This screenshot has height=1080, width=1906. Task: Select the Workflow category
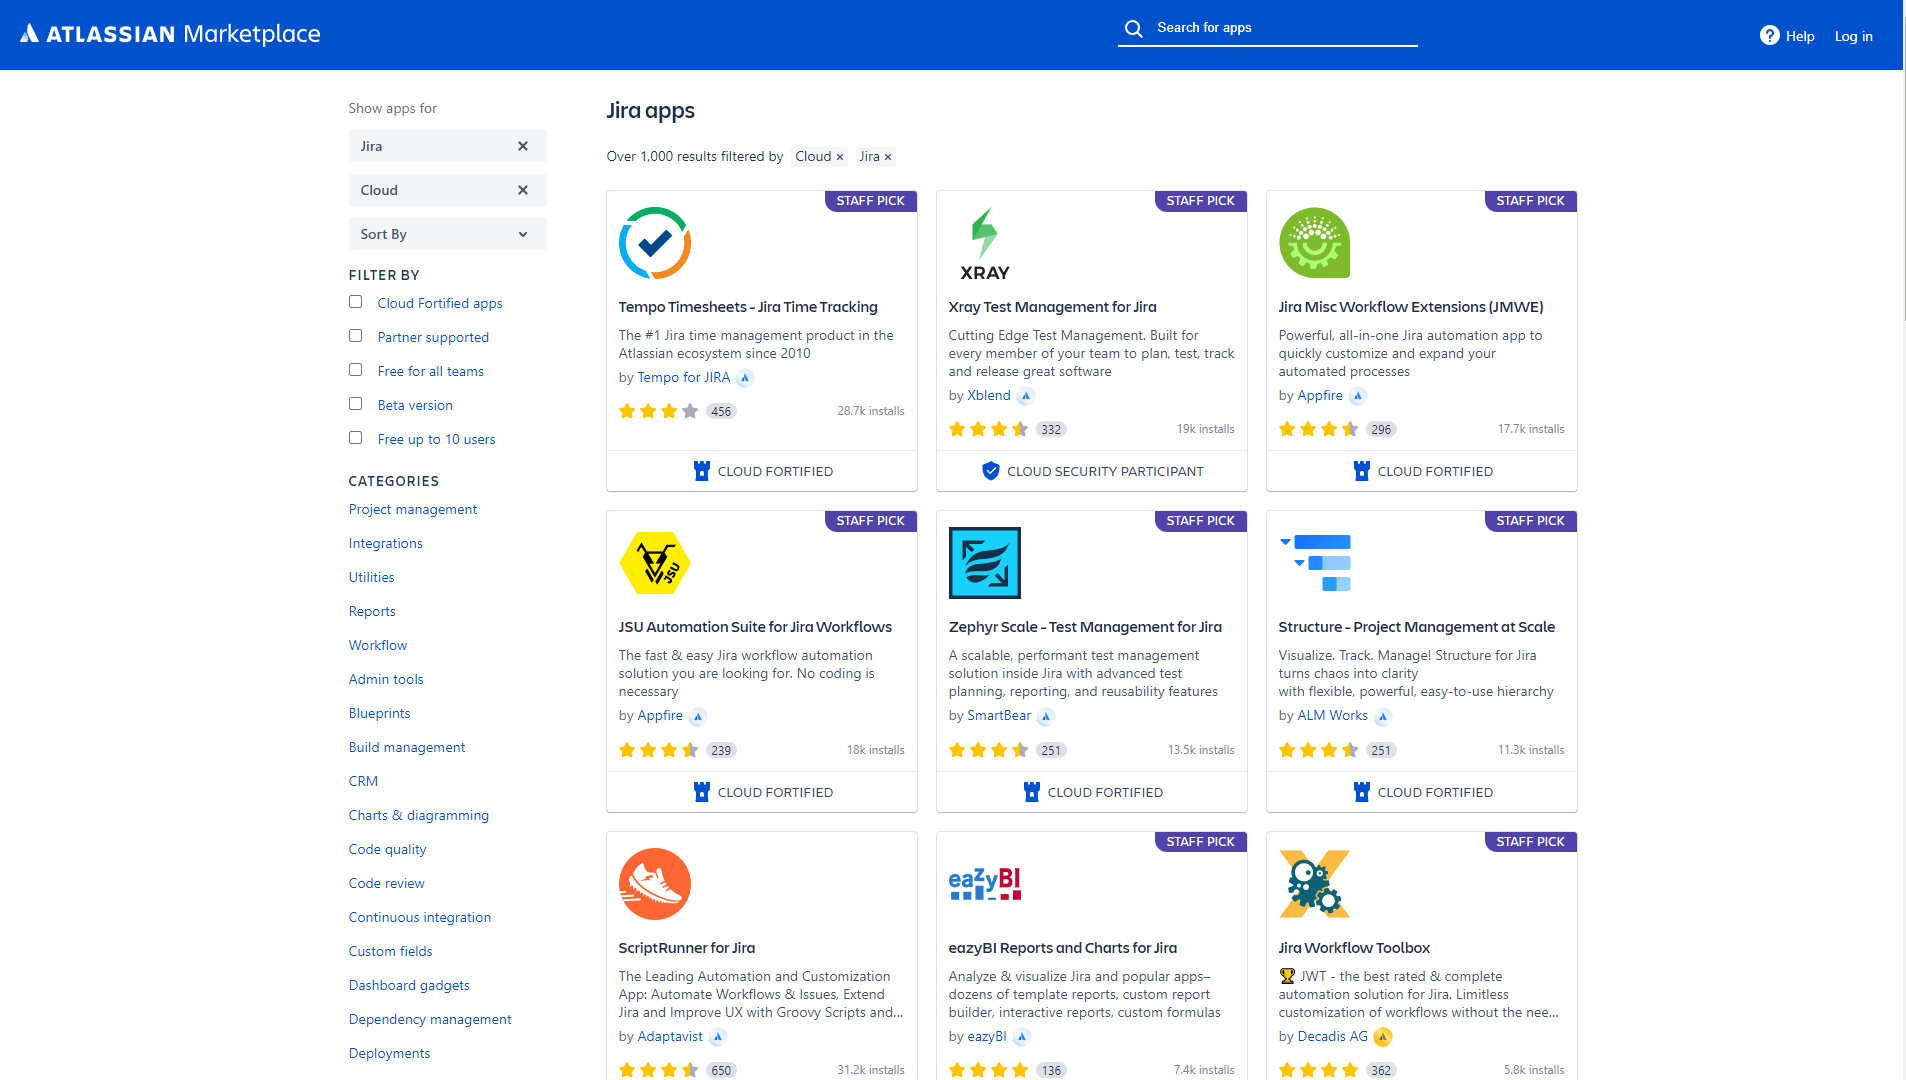click(x=378, y=645)
